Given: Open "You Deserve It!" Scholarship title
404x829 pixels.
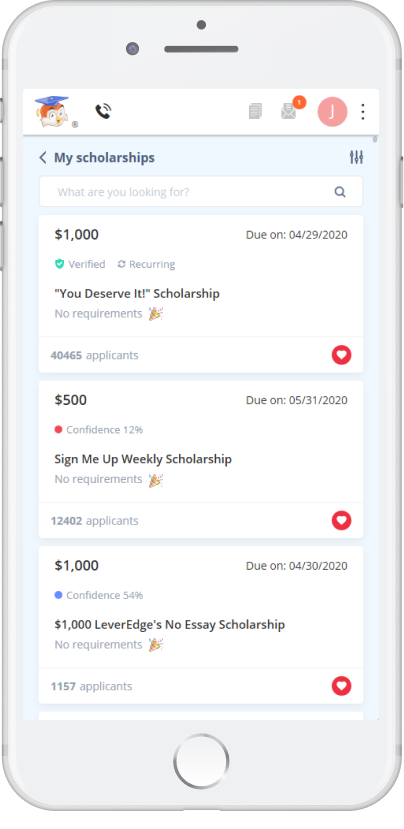Looking at the screenshot, I should (x=137, y=293).
